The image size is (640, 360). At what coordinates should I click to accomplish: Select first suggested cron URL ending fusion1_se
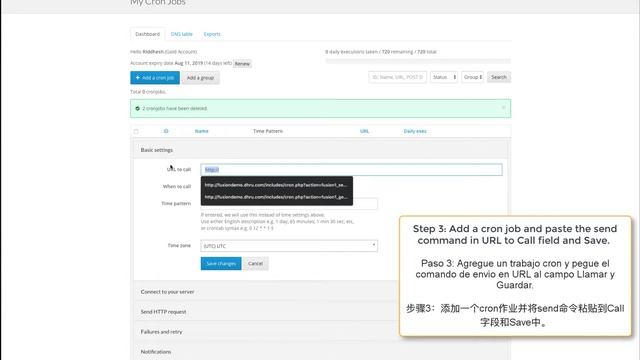[276, 185]
